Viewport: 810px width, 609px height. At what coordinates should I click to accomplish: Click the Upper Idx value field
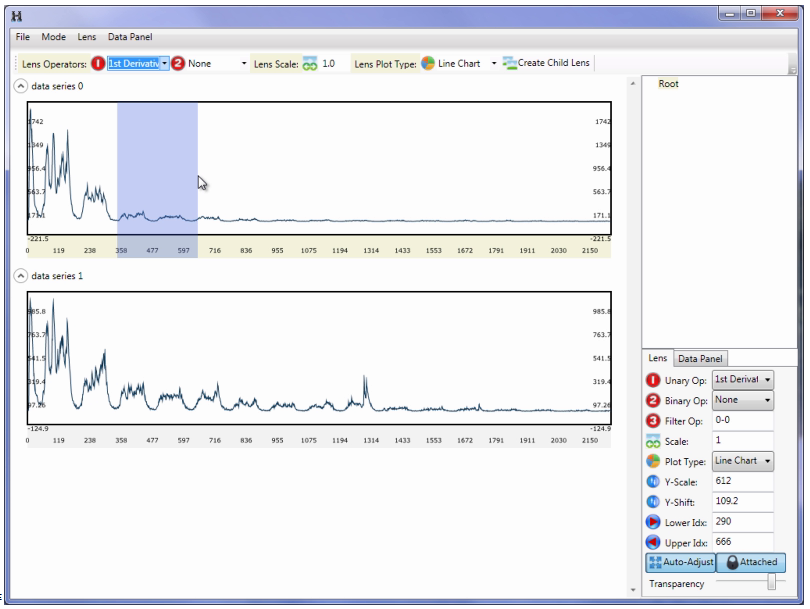742,542
